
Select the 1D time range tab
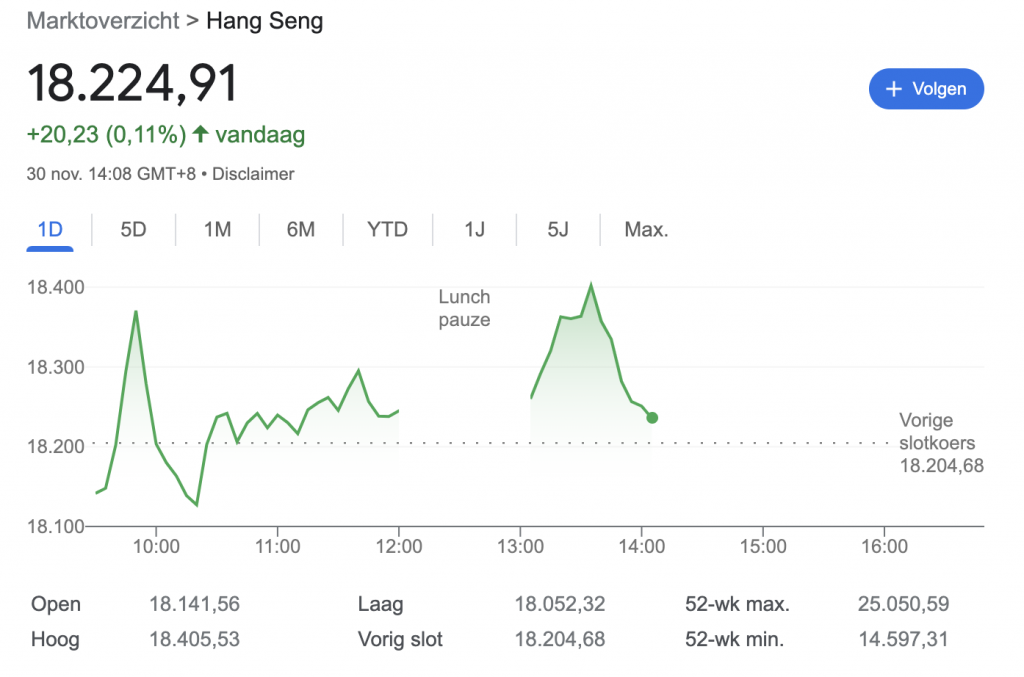(x=50, y=229)
